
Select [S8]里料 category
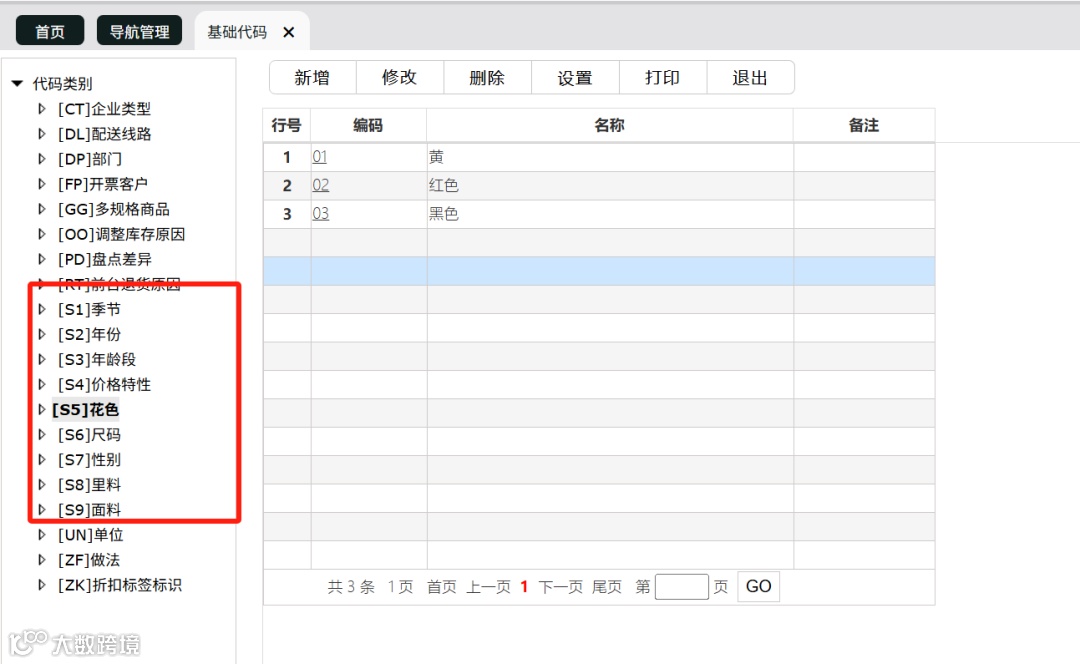click(89, 485)
